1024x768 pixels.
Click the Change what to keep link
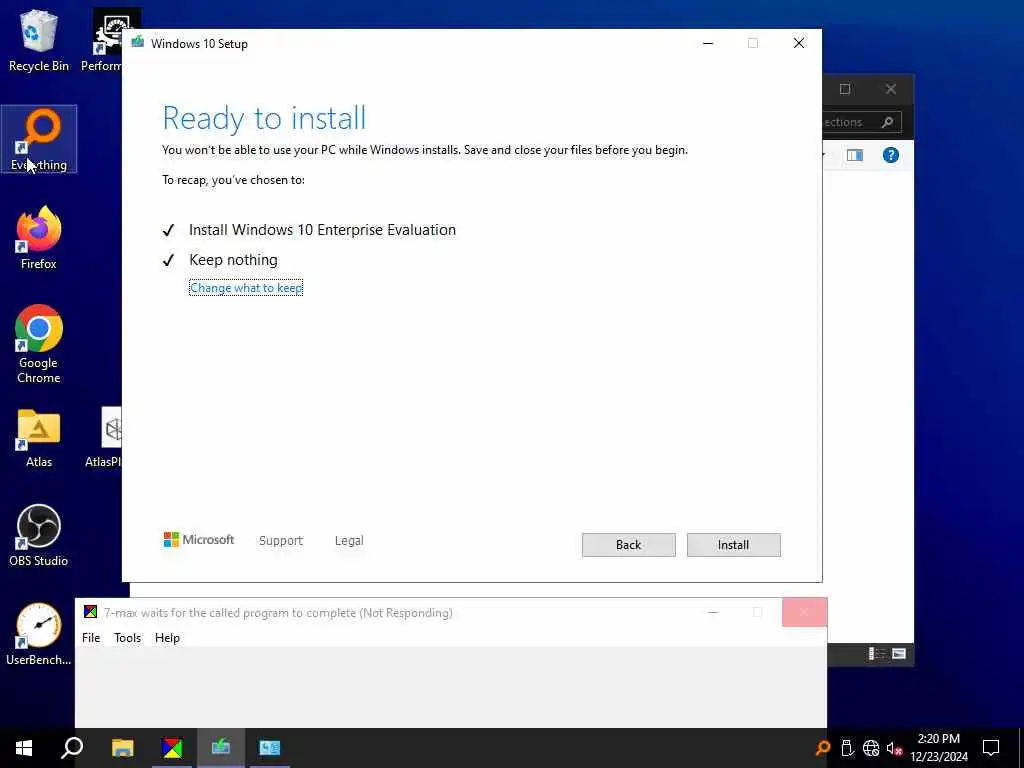(x=246, y=288)
